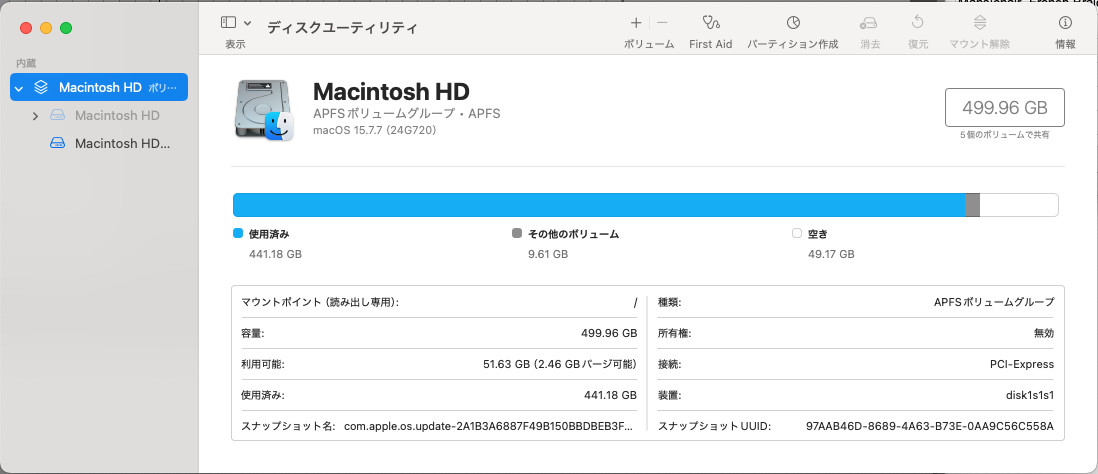Click the ディスクユーティリティ window title

[342, 28]
